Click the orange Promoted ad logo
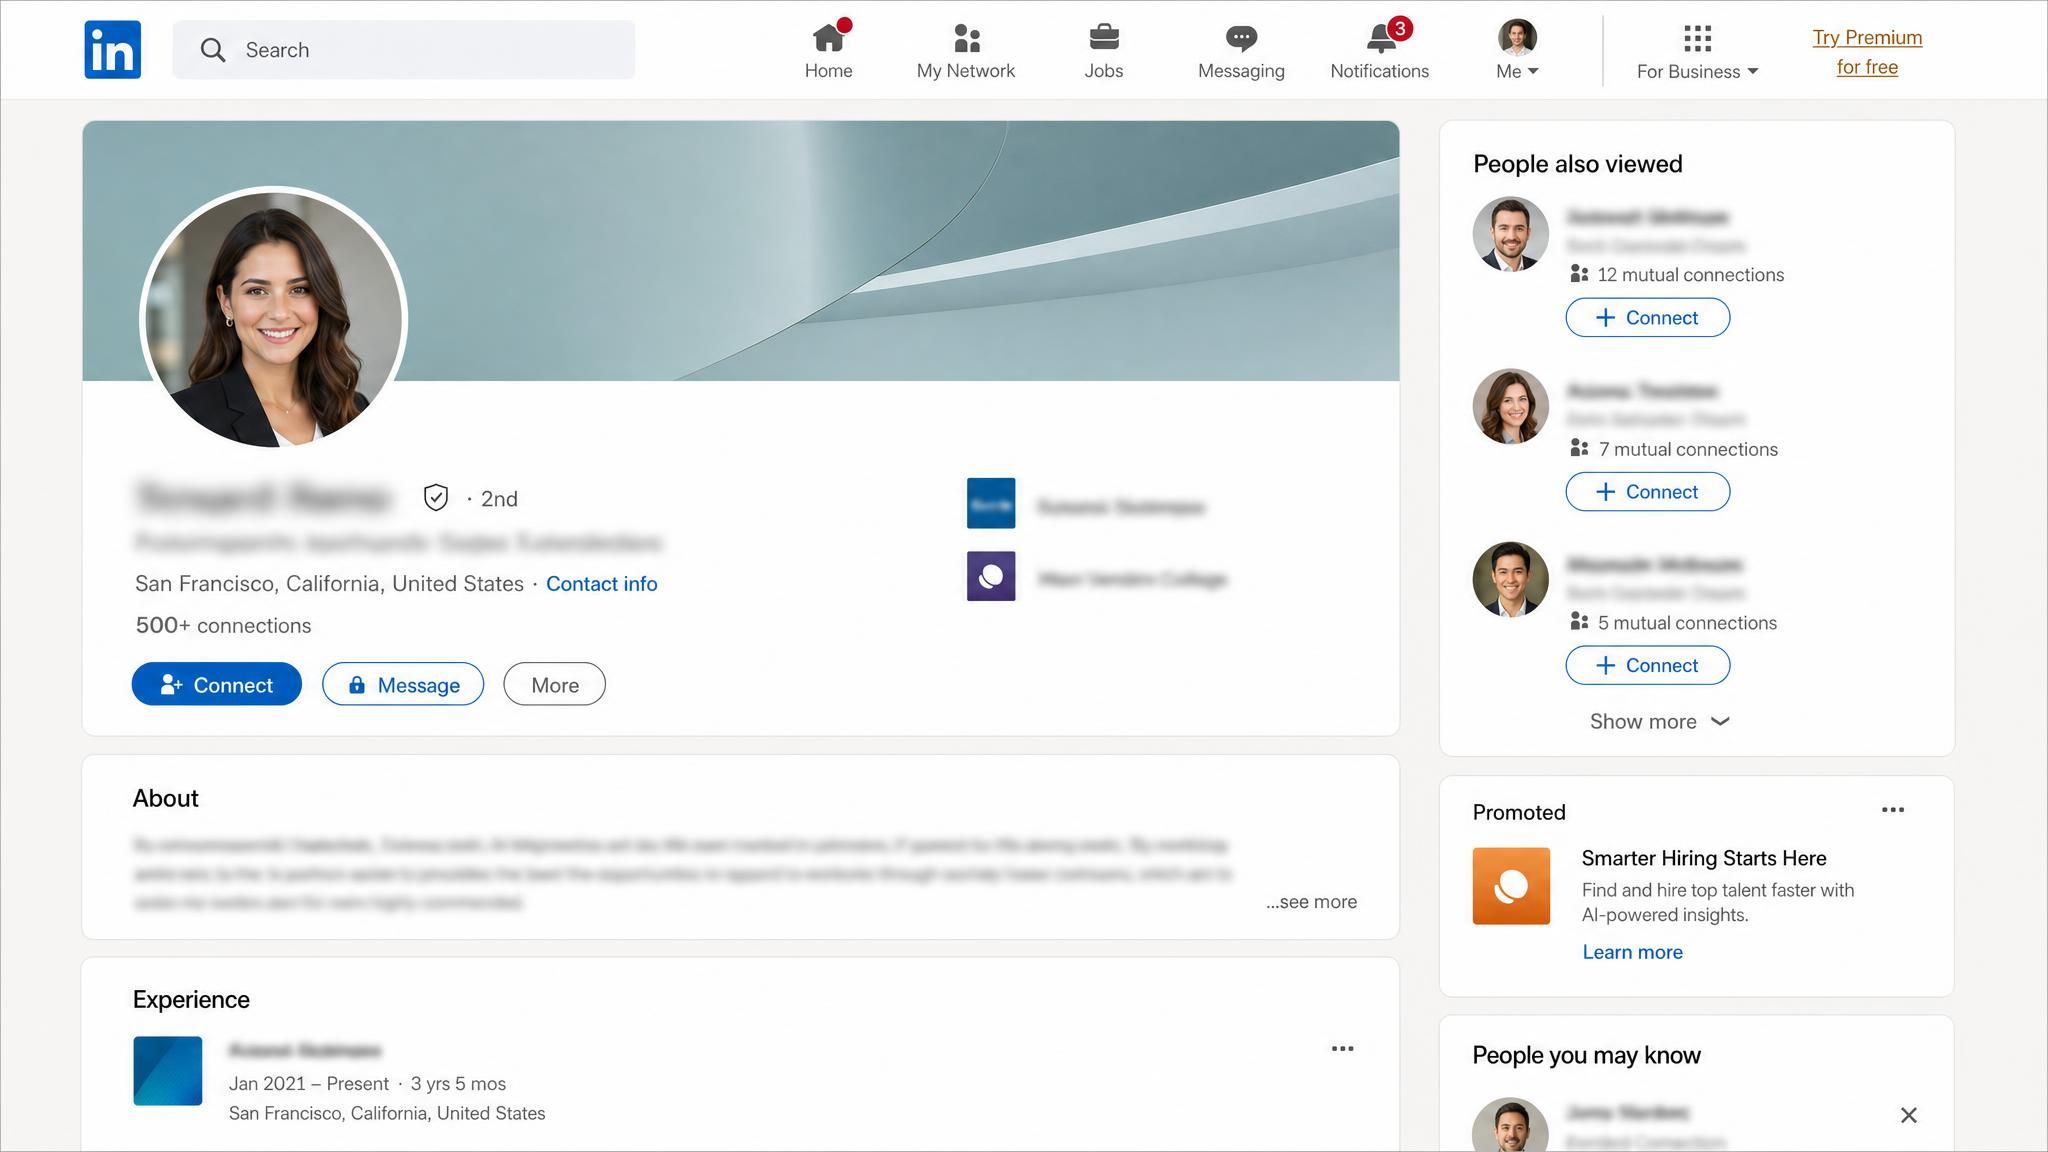Screen dimensions: 2048x1152 (1511, 886)
